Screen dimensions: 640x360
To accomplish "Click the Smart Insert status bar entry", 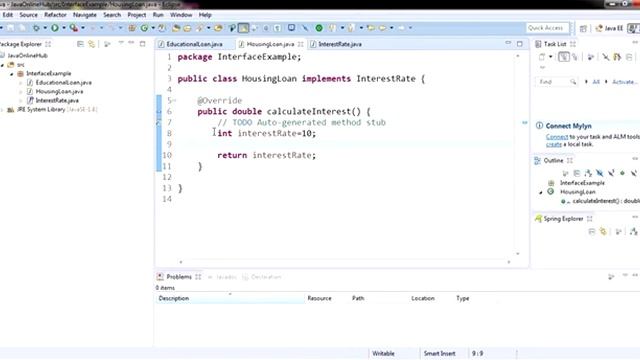I will pos(439,353).
